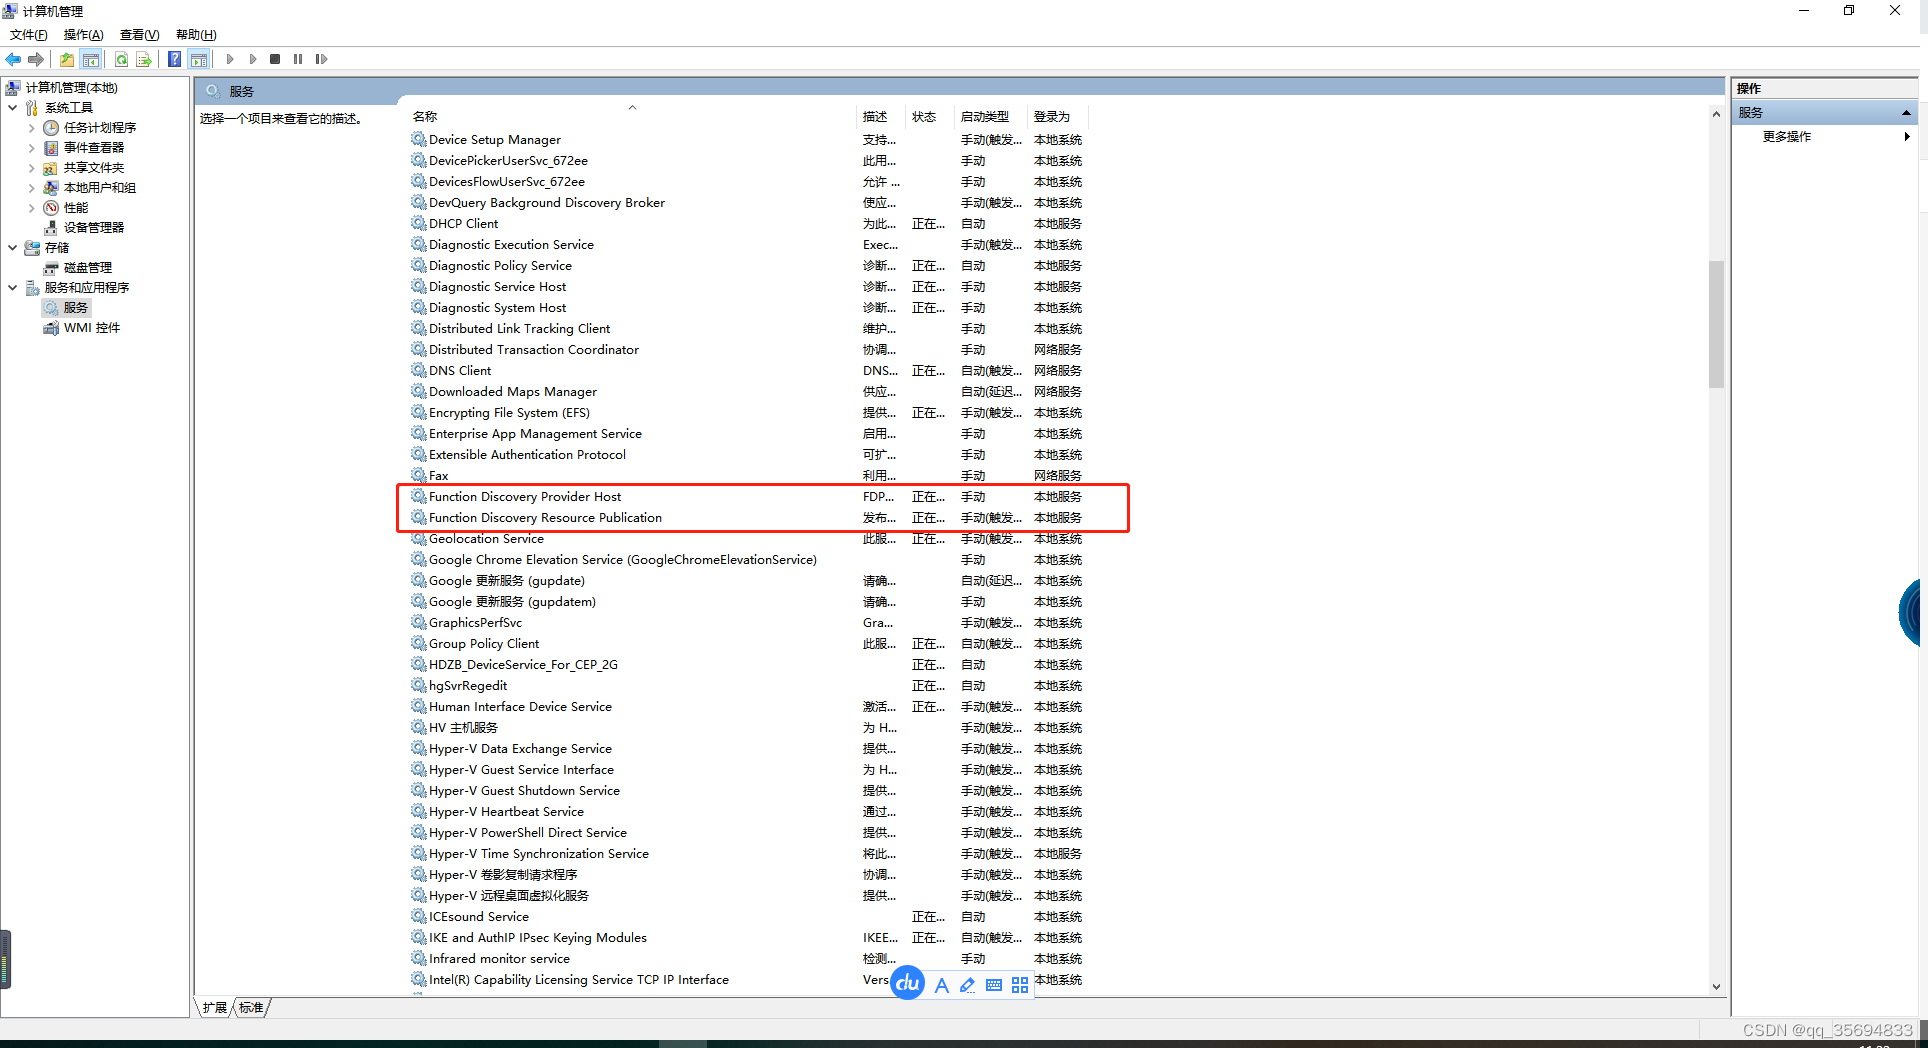The image size is (1928, 1048).
Task: Select 共享文件夹 icon in tree
Action: (51, 168)
